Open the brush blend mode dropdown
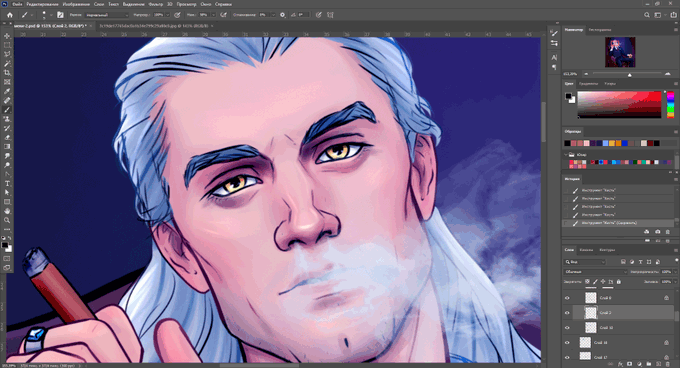This screenshot has height=368, width=680. (107, 15)
